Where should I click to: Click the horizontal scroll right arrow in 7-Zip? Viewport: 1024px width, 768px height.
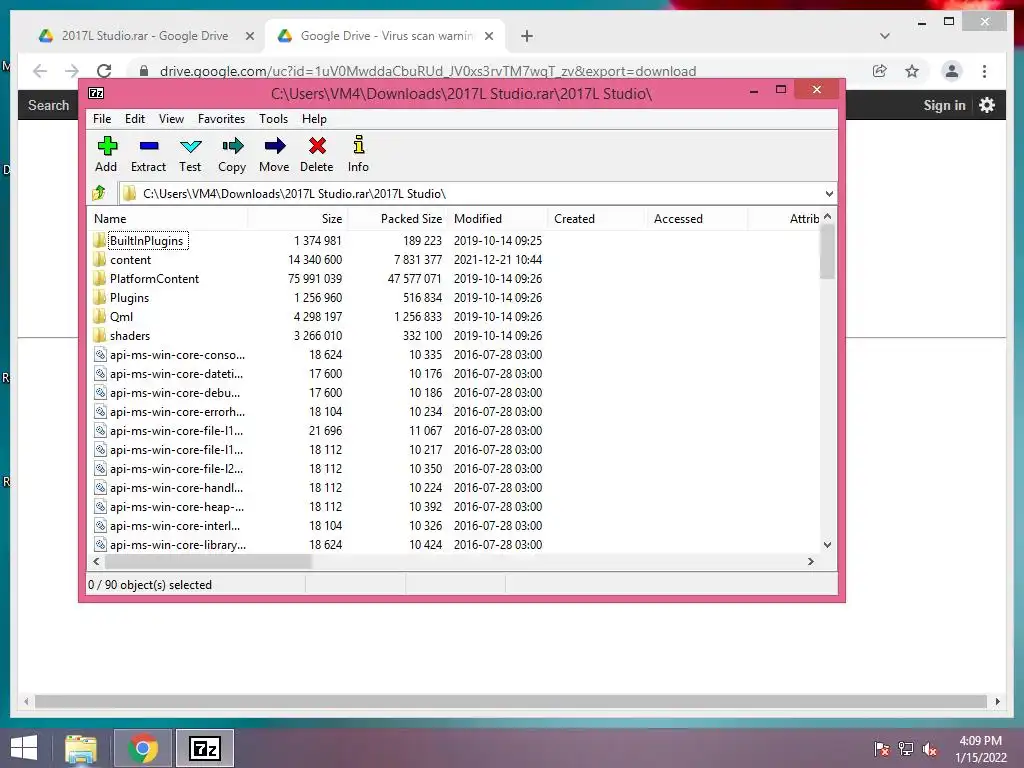point(811,561)
